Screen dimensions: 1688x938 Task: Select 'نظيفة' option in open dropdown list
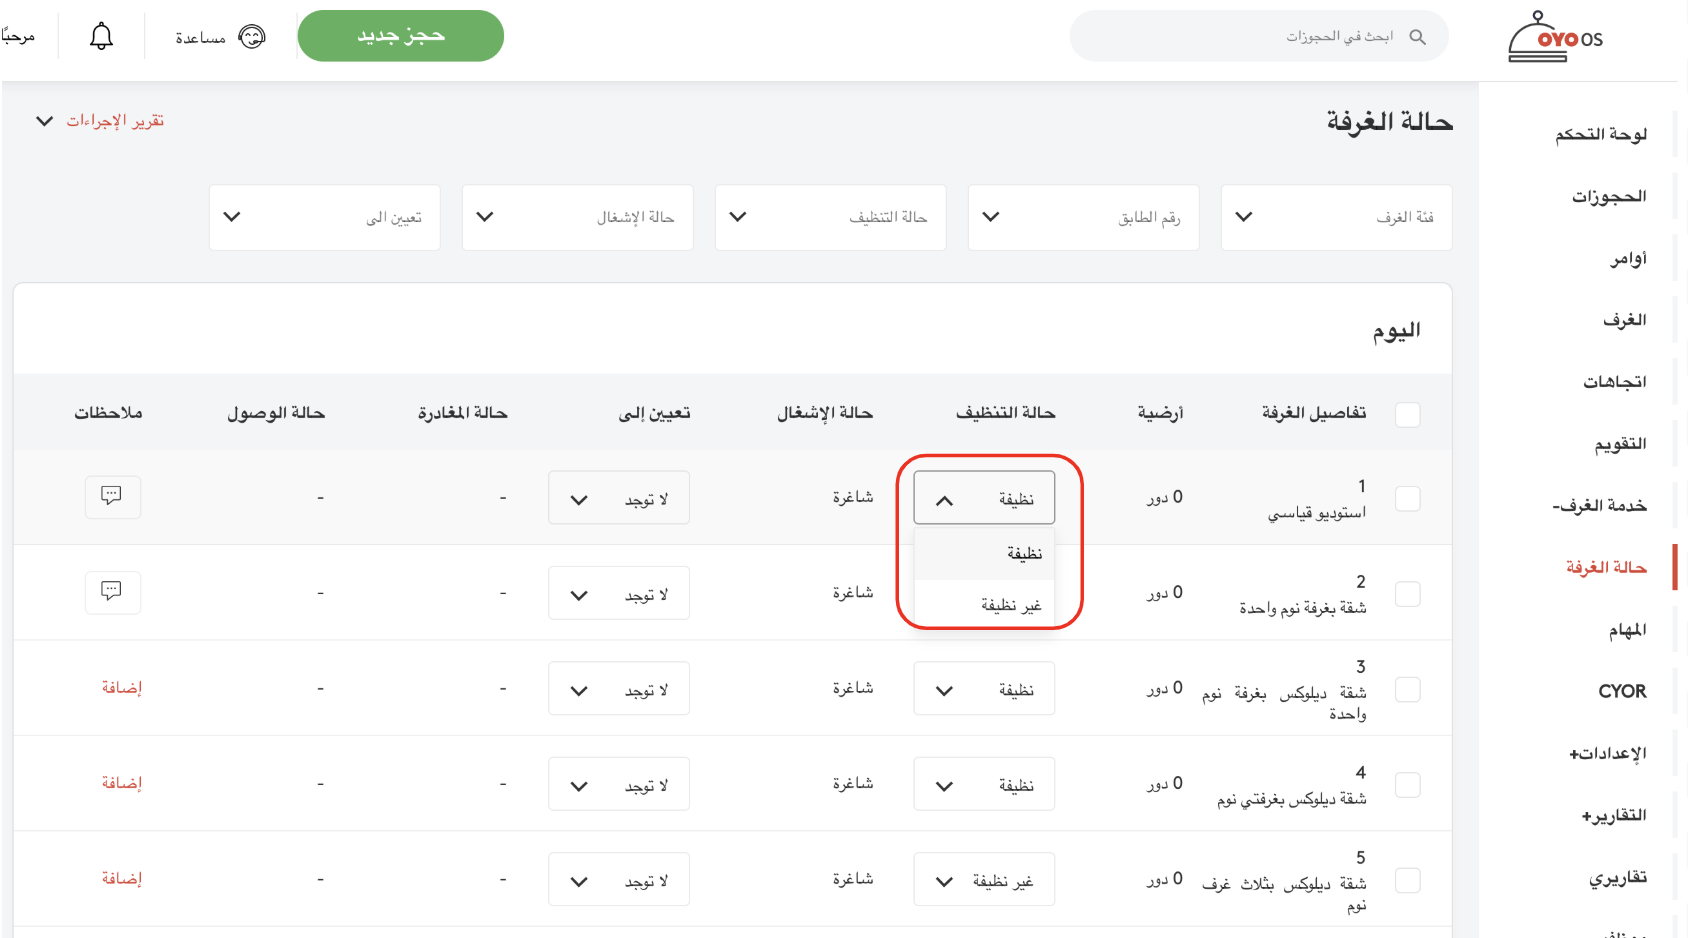[984, 553]
